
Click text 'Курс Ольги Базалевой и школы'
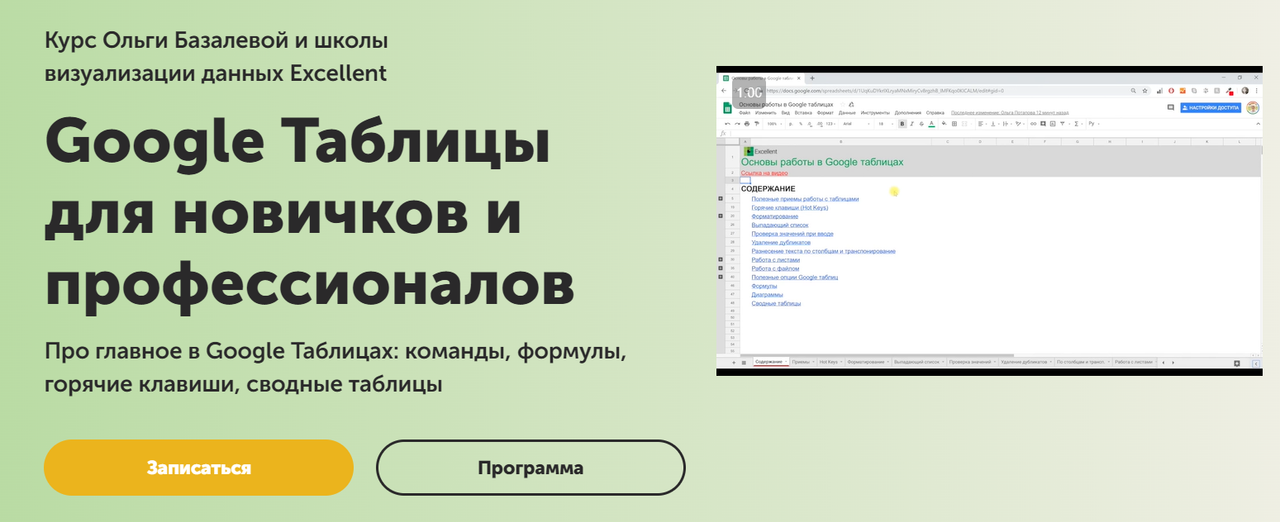pos(216,41)
